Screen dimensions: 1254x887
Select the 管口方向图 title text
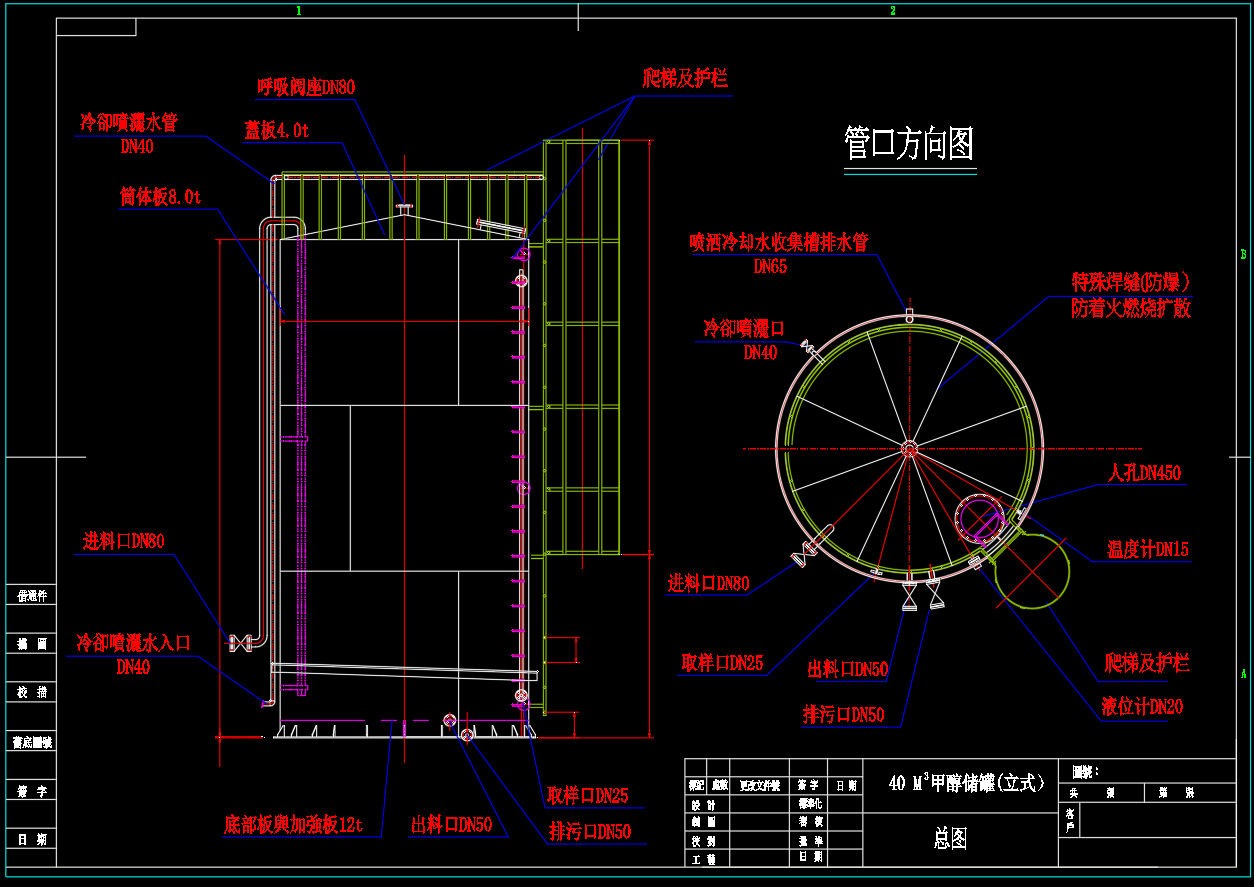pos(909,144)
